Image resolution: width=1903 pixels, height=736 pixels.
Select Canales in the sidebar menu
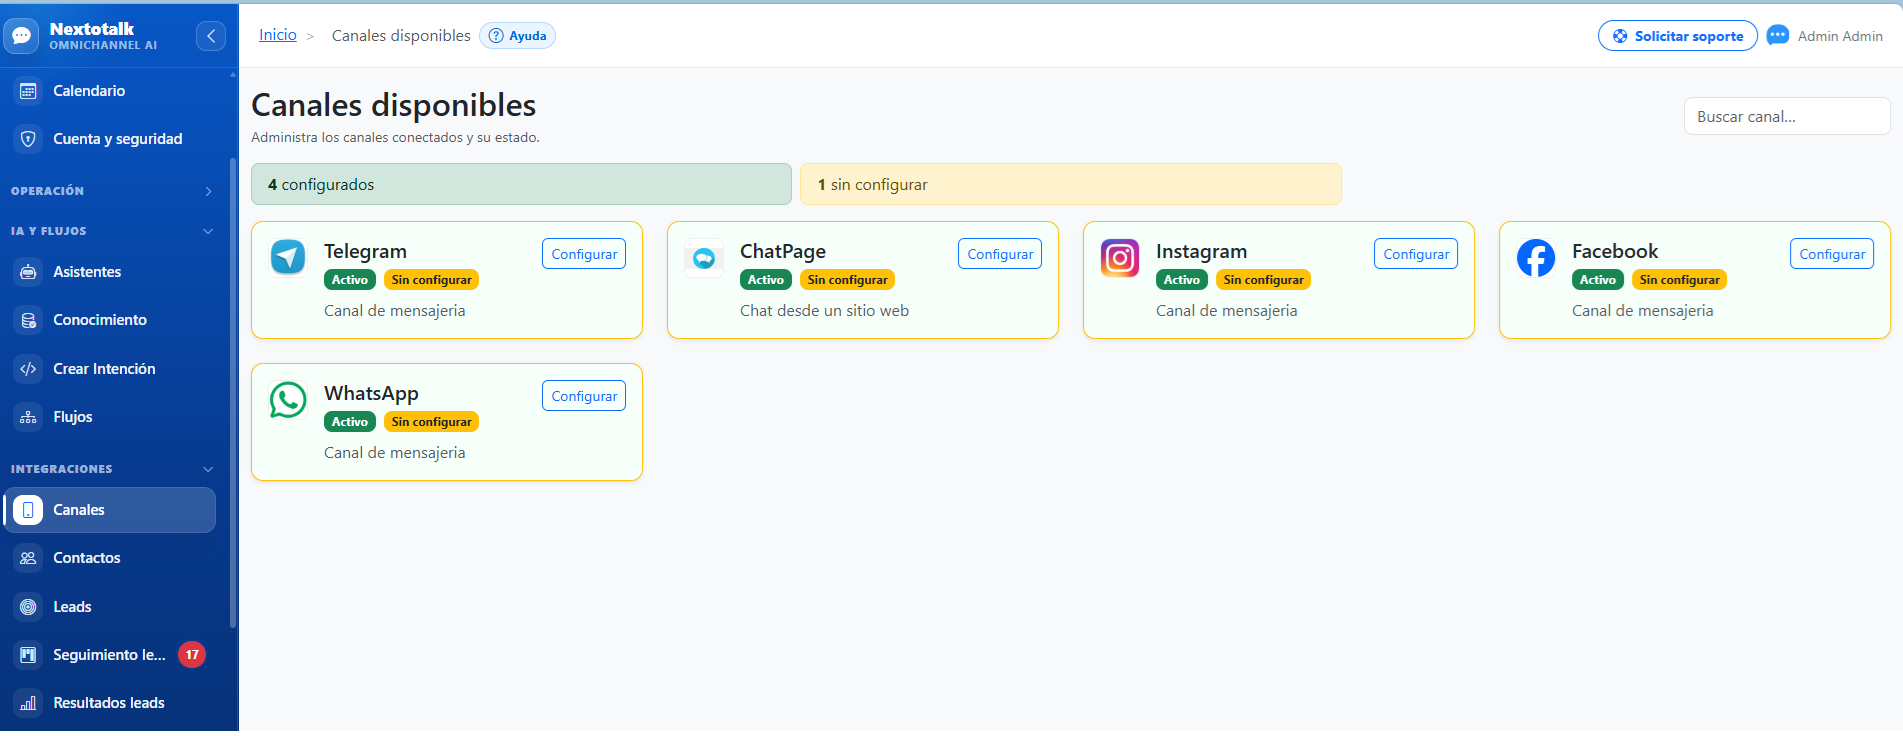pos(110,510)
